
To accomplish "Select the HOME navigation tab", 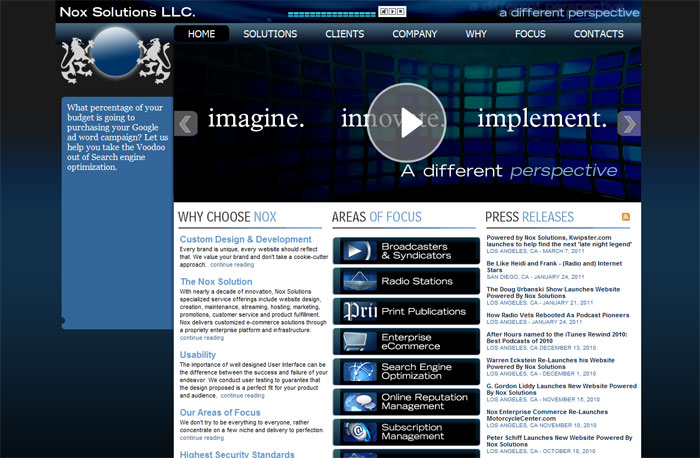I will point(201,34).
